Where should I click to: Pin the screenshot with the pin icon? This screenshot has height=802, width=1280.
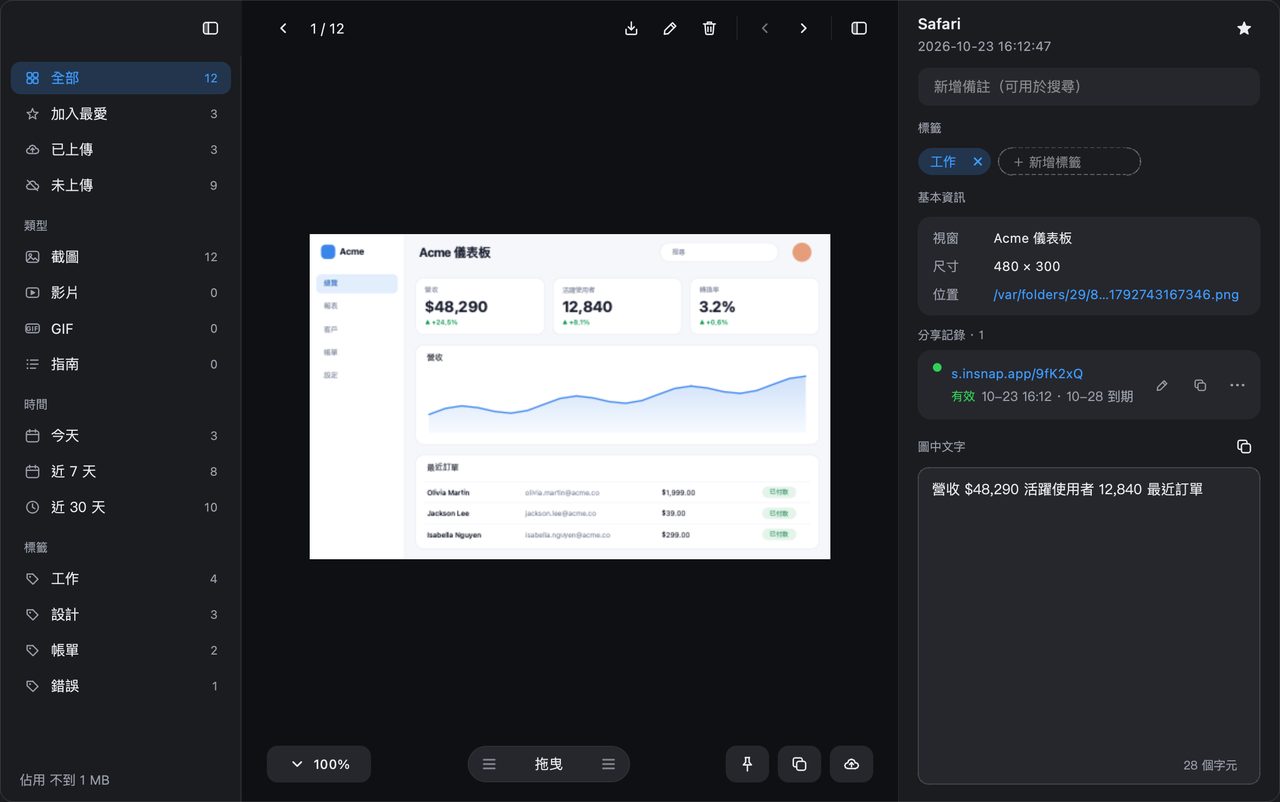click(x=747, y=764)
